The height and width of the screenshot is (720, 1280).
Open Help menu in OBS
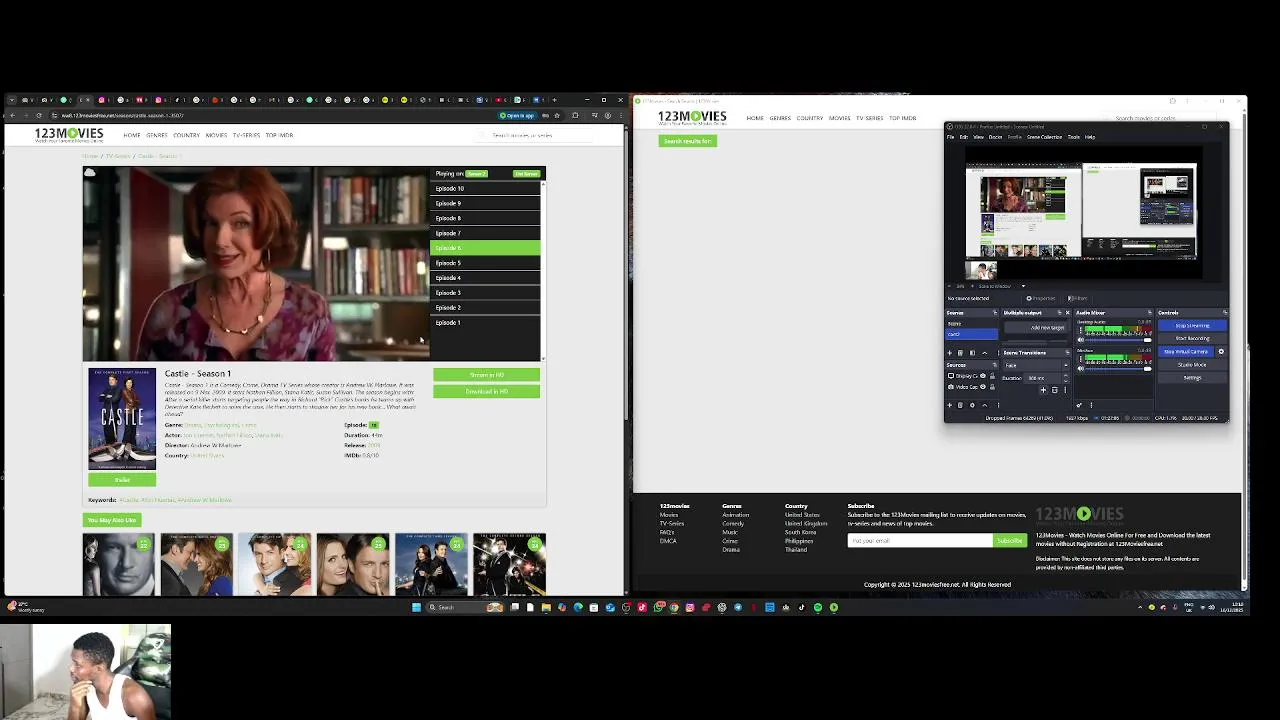click(x=1090, y=137)
